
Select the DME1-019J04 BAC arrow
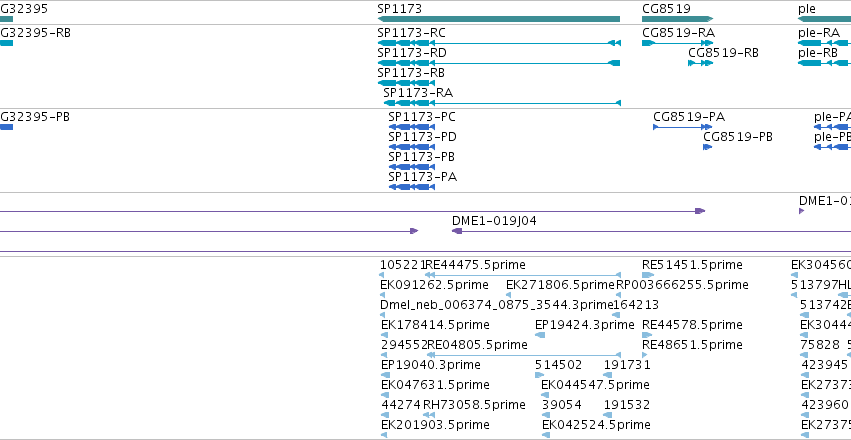point(651,231)
